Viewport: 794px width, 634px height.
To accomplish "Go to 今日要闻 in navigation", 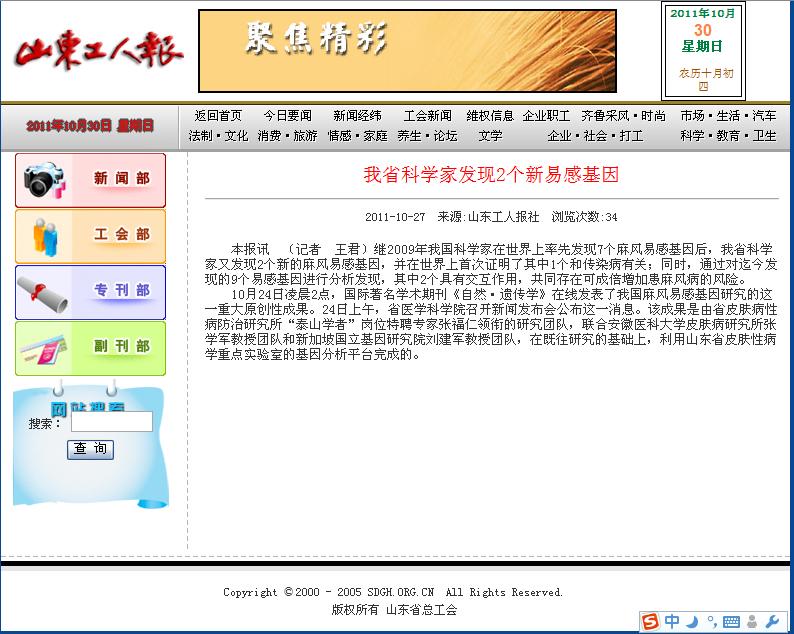I will pyautogui.click(x=288, y=116).
